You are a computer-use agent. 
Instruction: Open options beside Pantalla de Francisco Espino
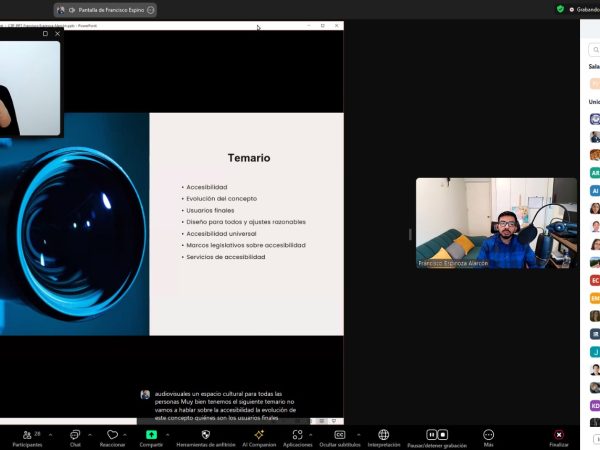pos(151,10)
